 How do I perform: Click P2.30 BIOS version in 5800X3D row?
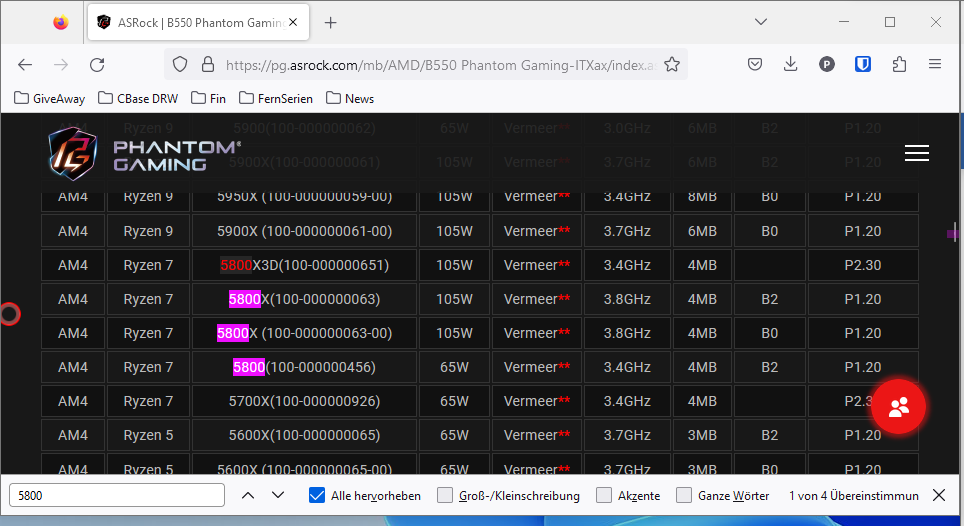point(863,265)
